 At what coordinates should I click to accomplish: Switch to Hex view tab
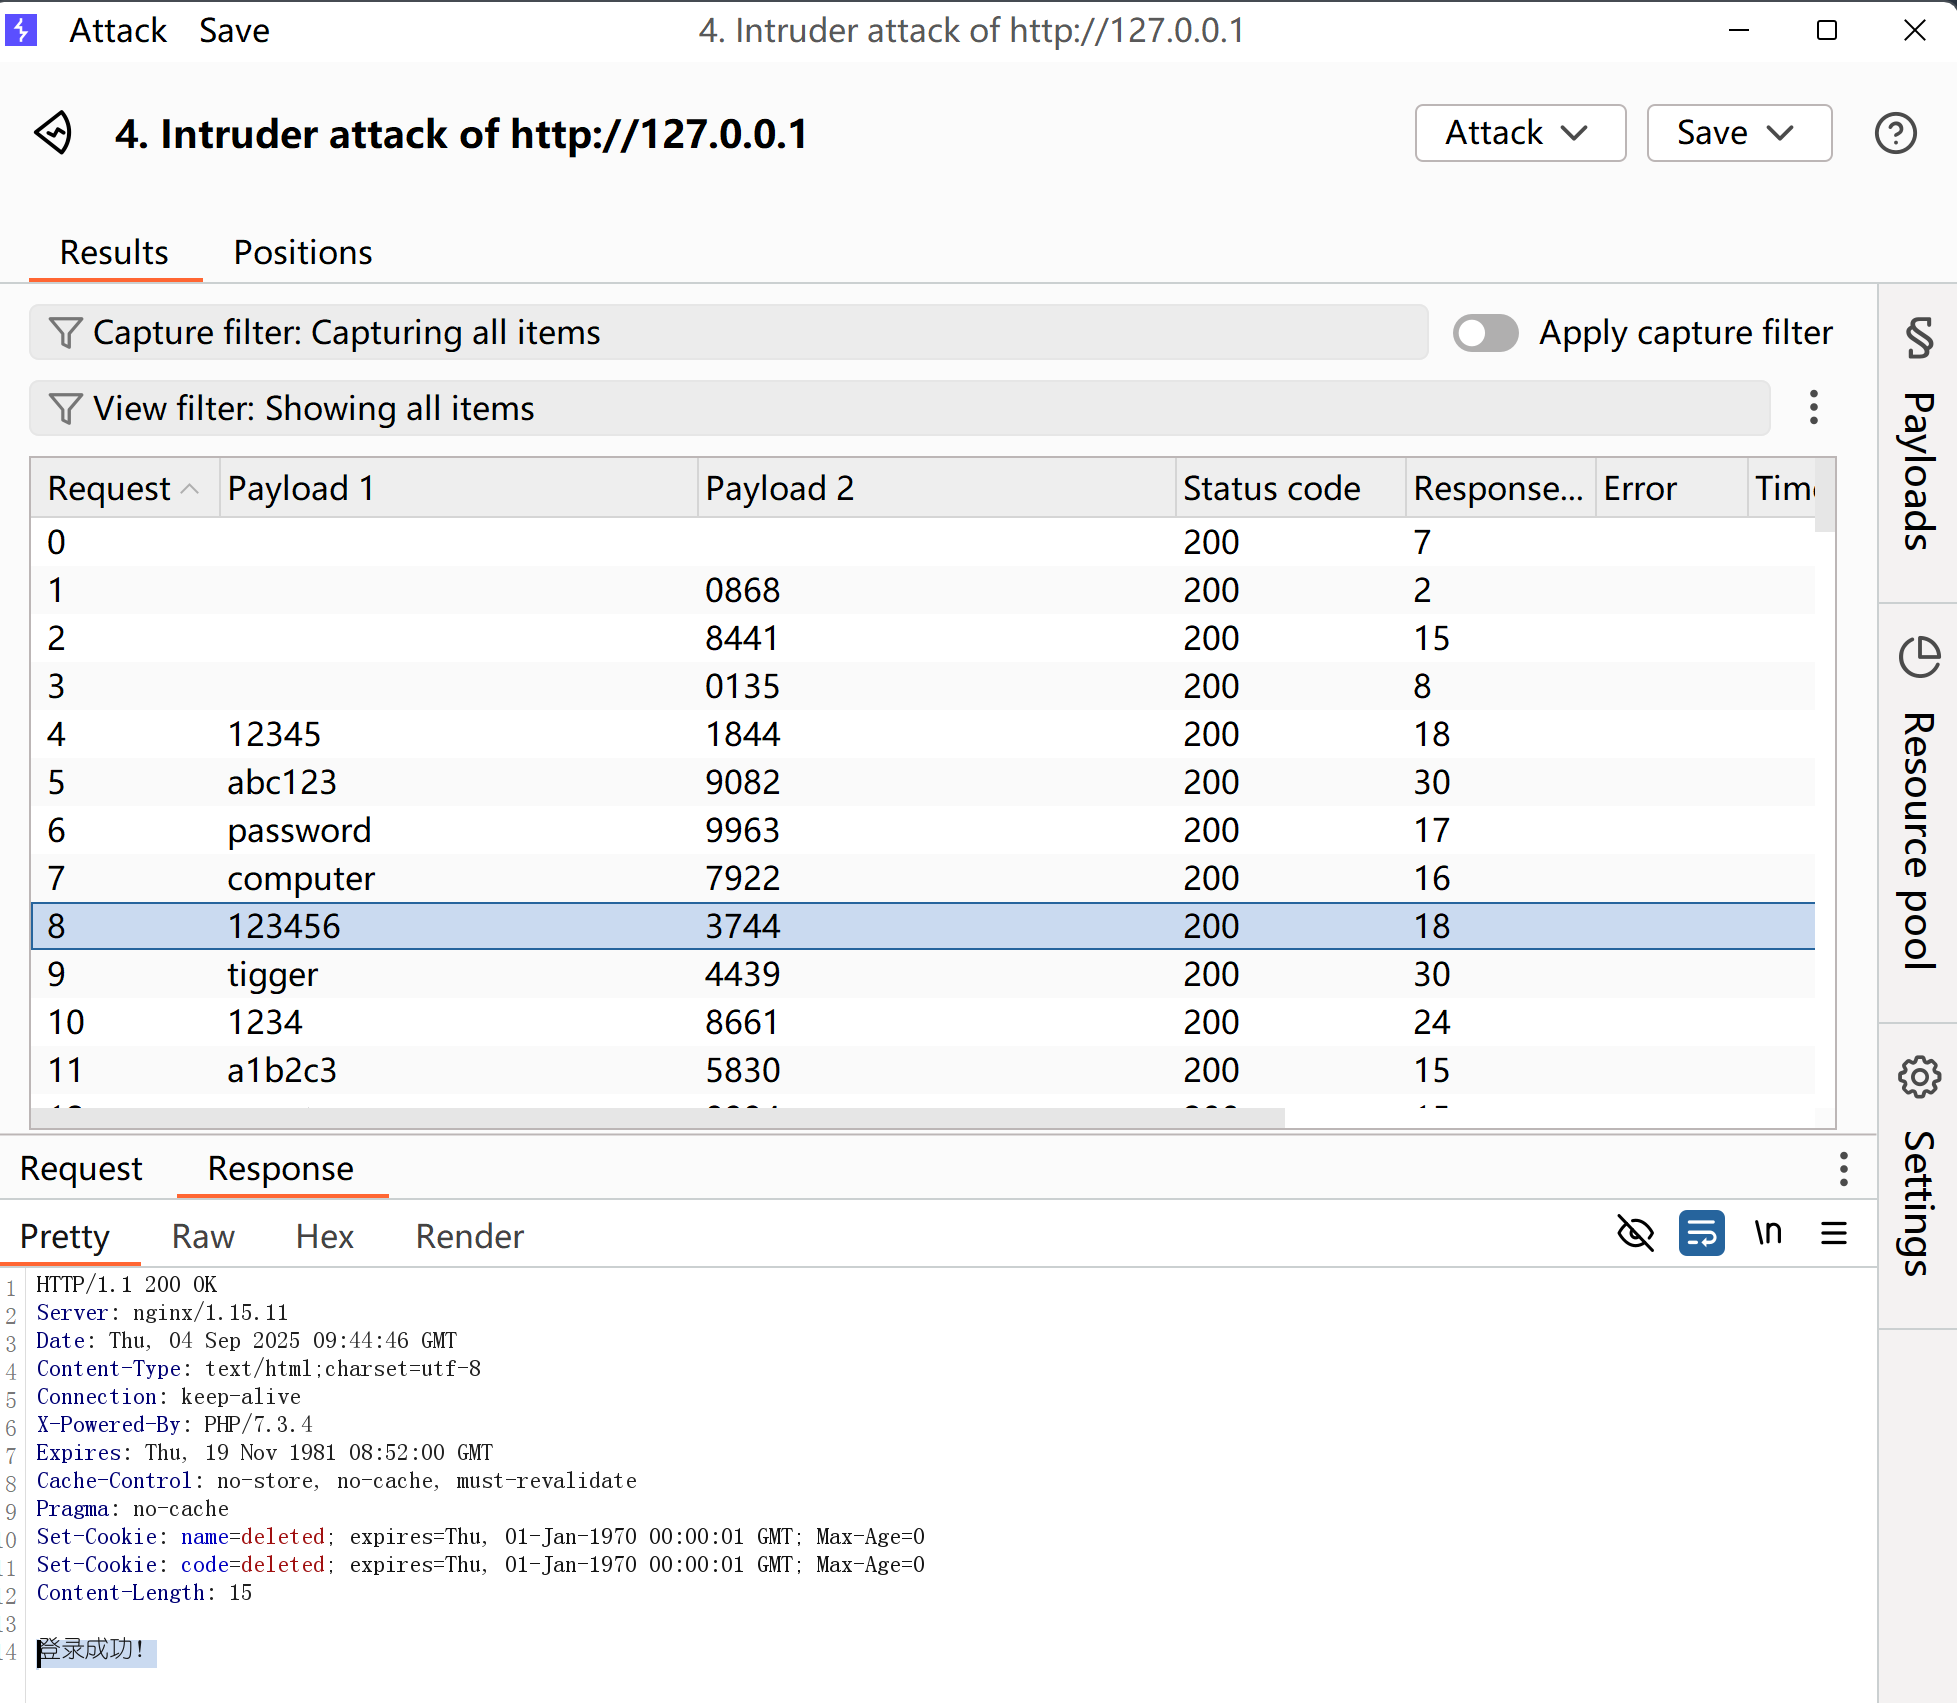click(x=325, y=1236)
